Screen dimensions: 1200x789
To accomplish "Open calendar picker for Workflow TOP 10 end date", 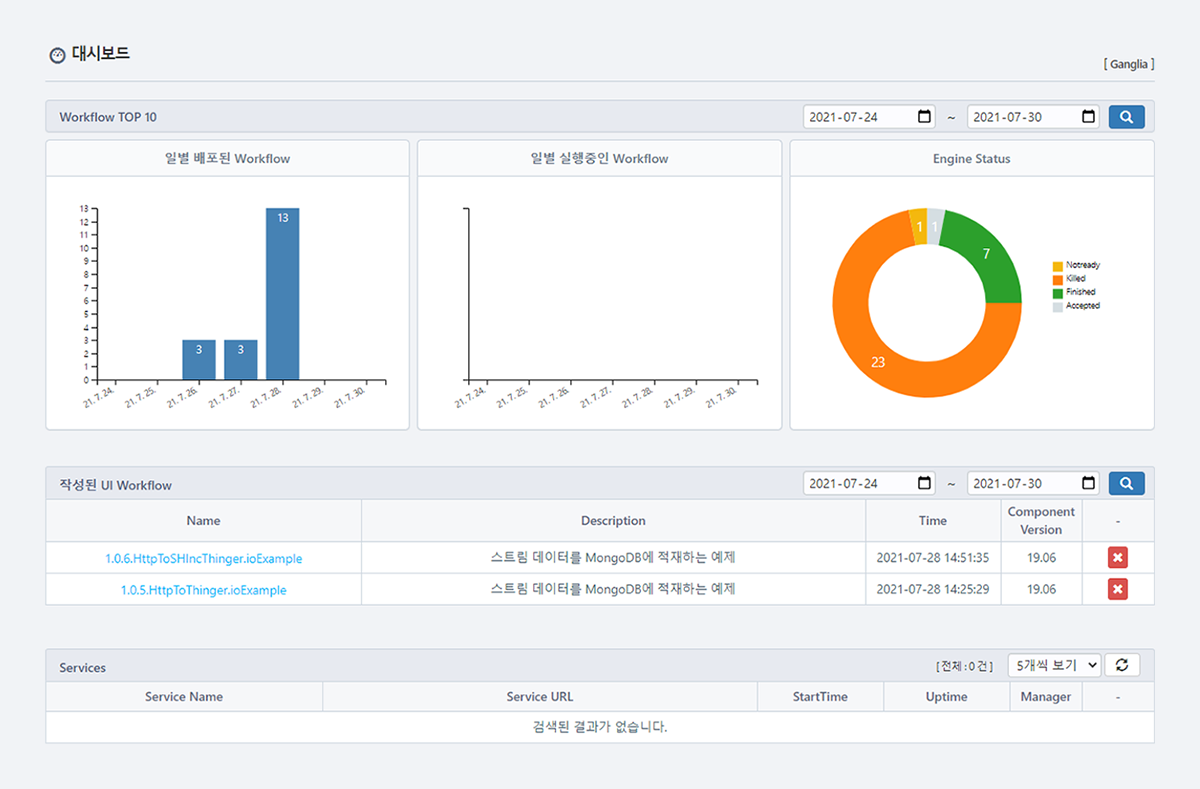I will [x=1088, y=117].
